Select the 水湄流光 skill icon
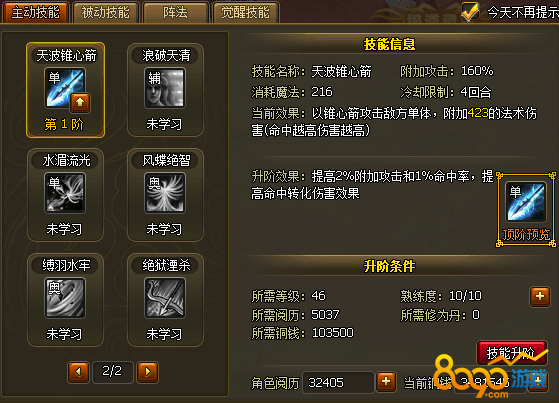 [65, 193]
